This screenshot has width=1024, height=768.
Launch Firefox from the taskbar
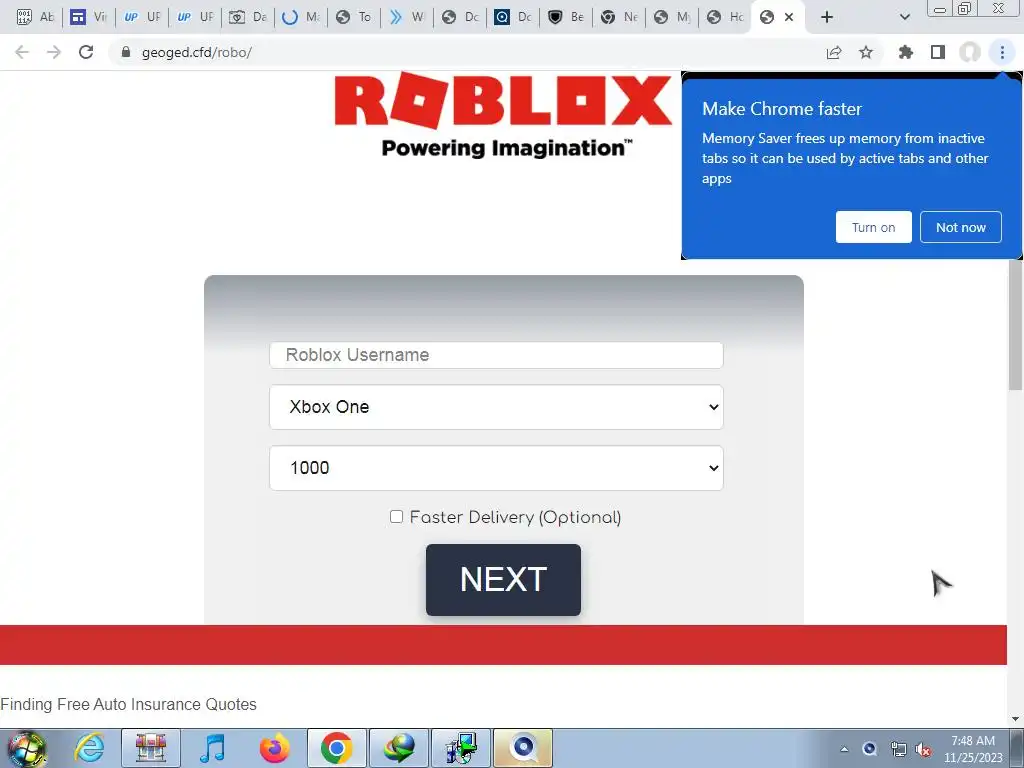274,748
